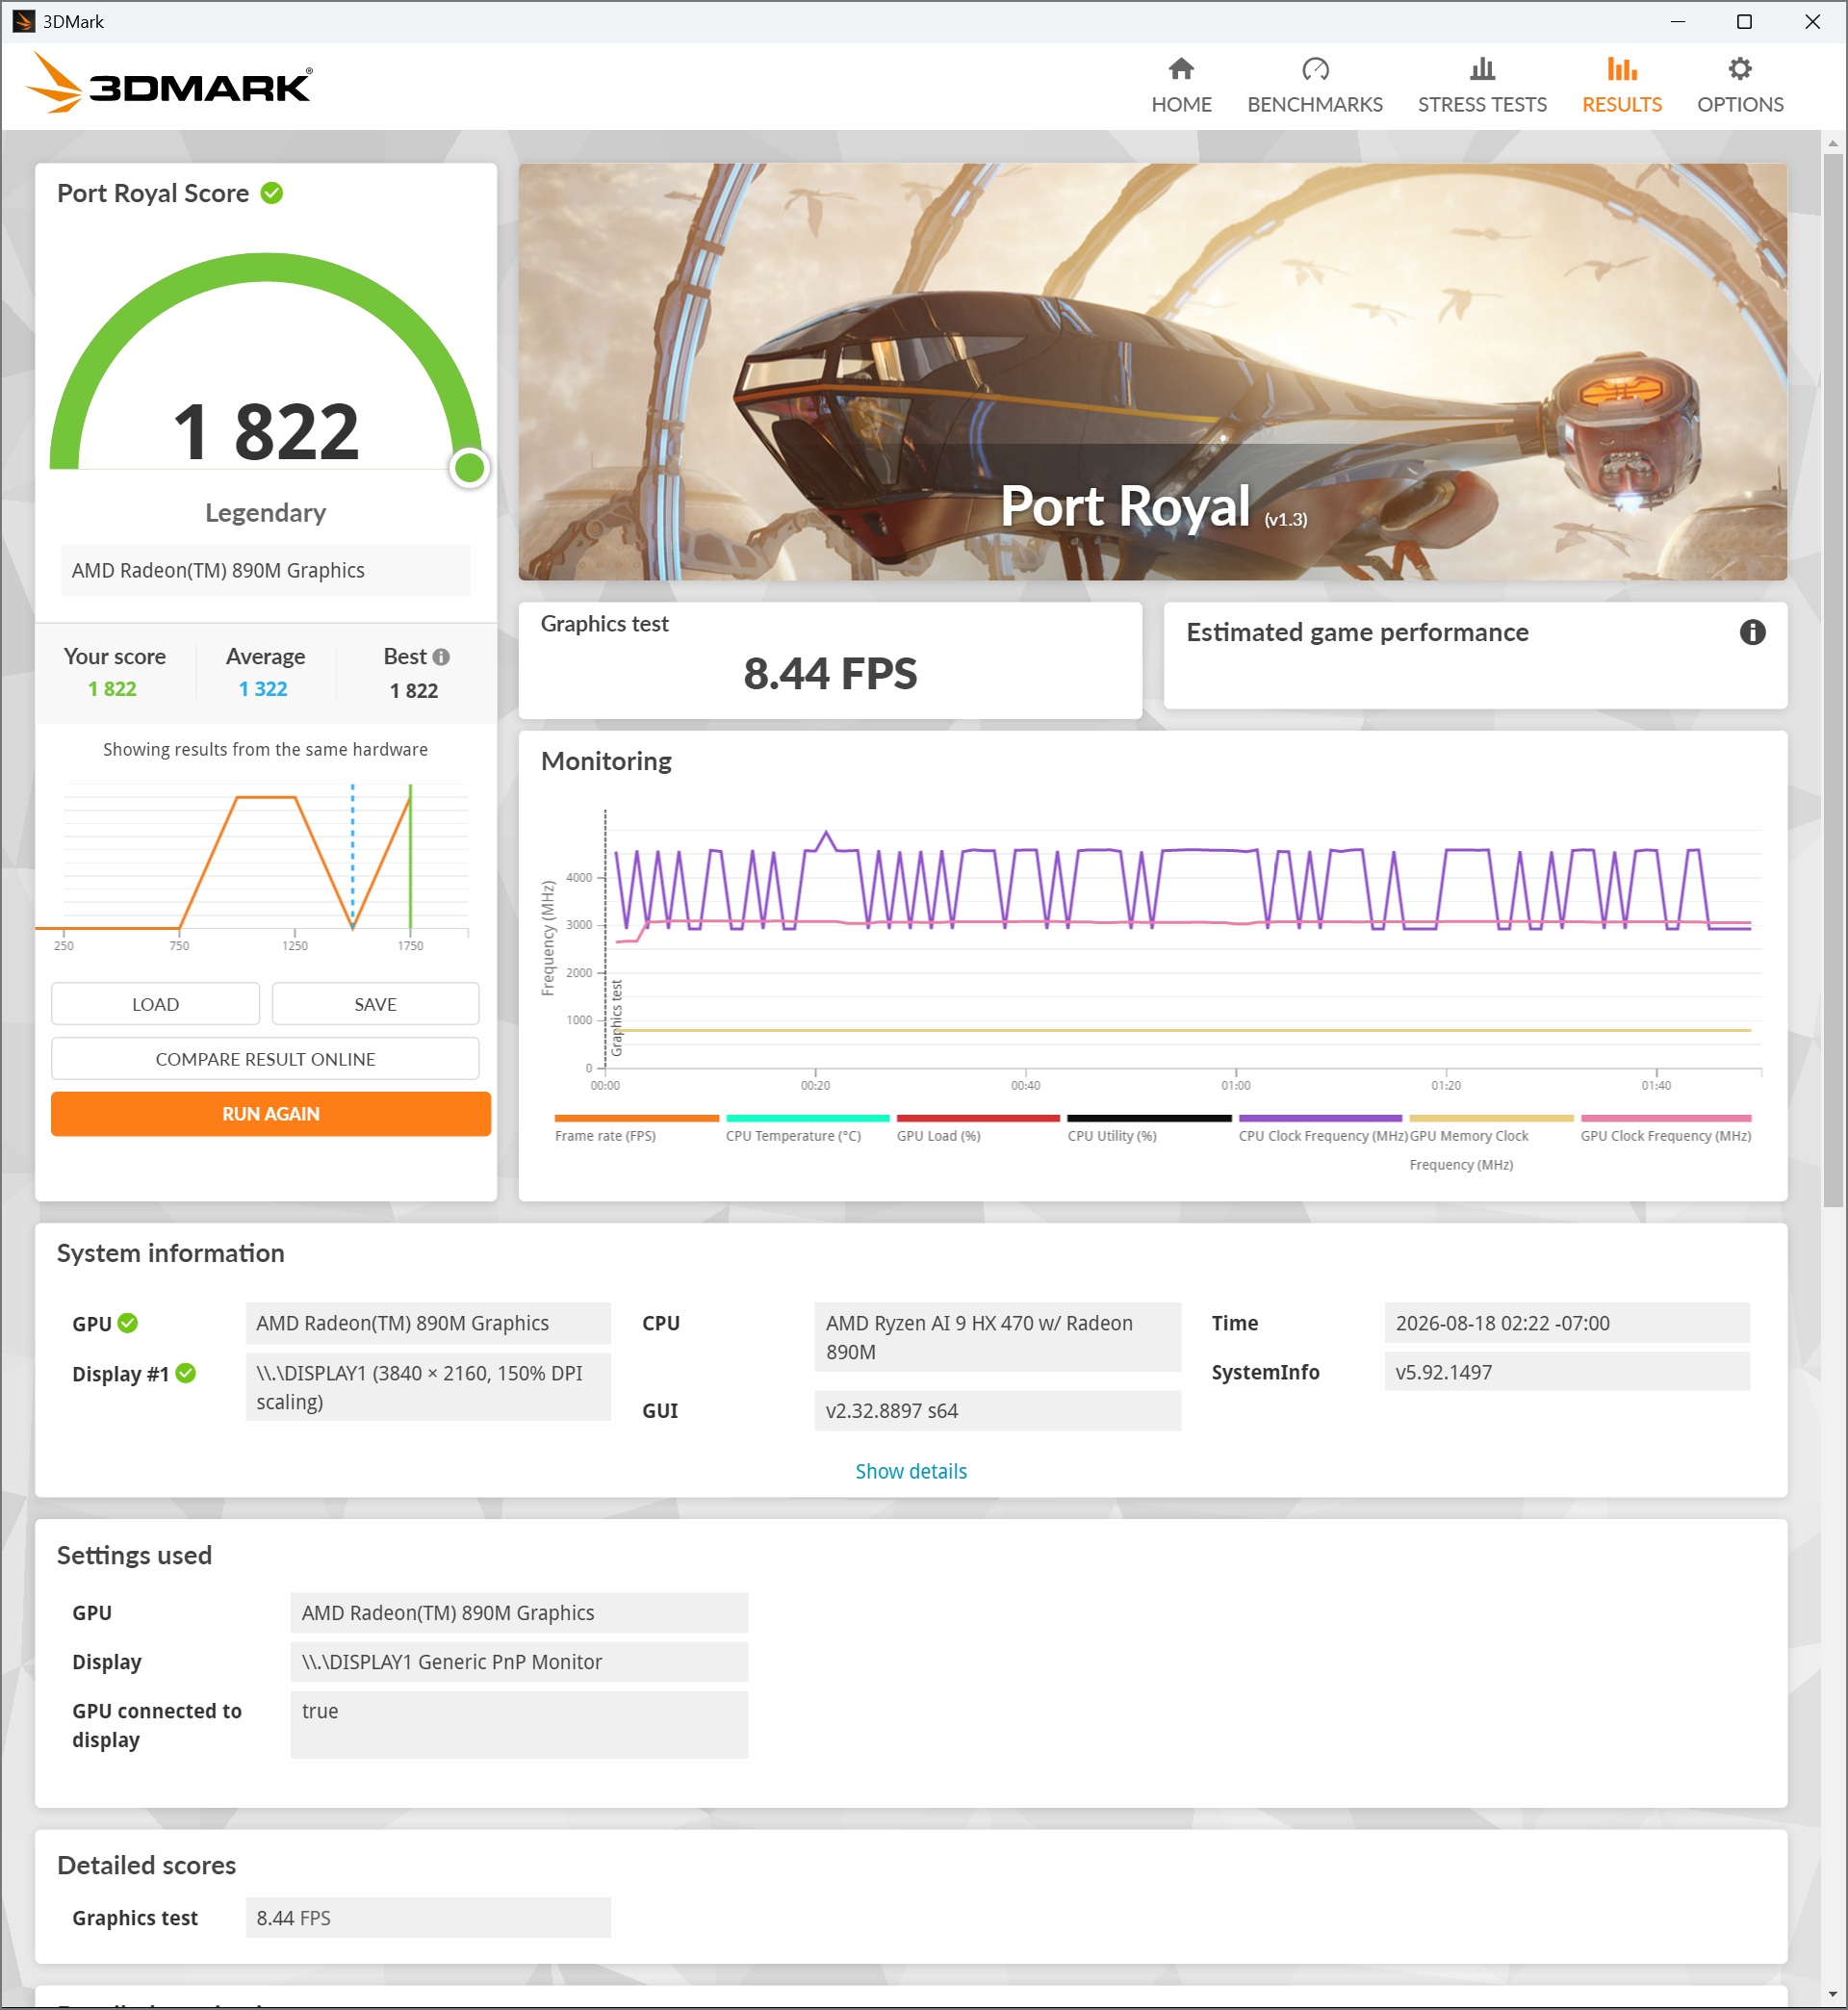Minimize the 3DMark window
1848x2010 pixels.
1678,21
